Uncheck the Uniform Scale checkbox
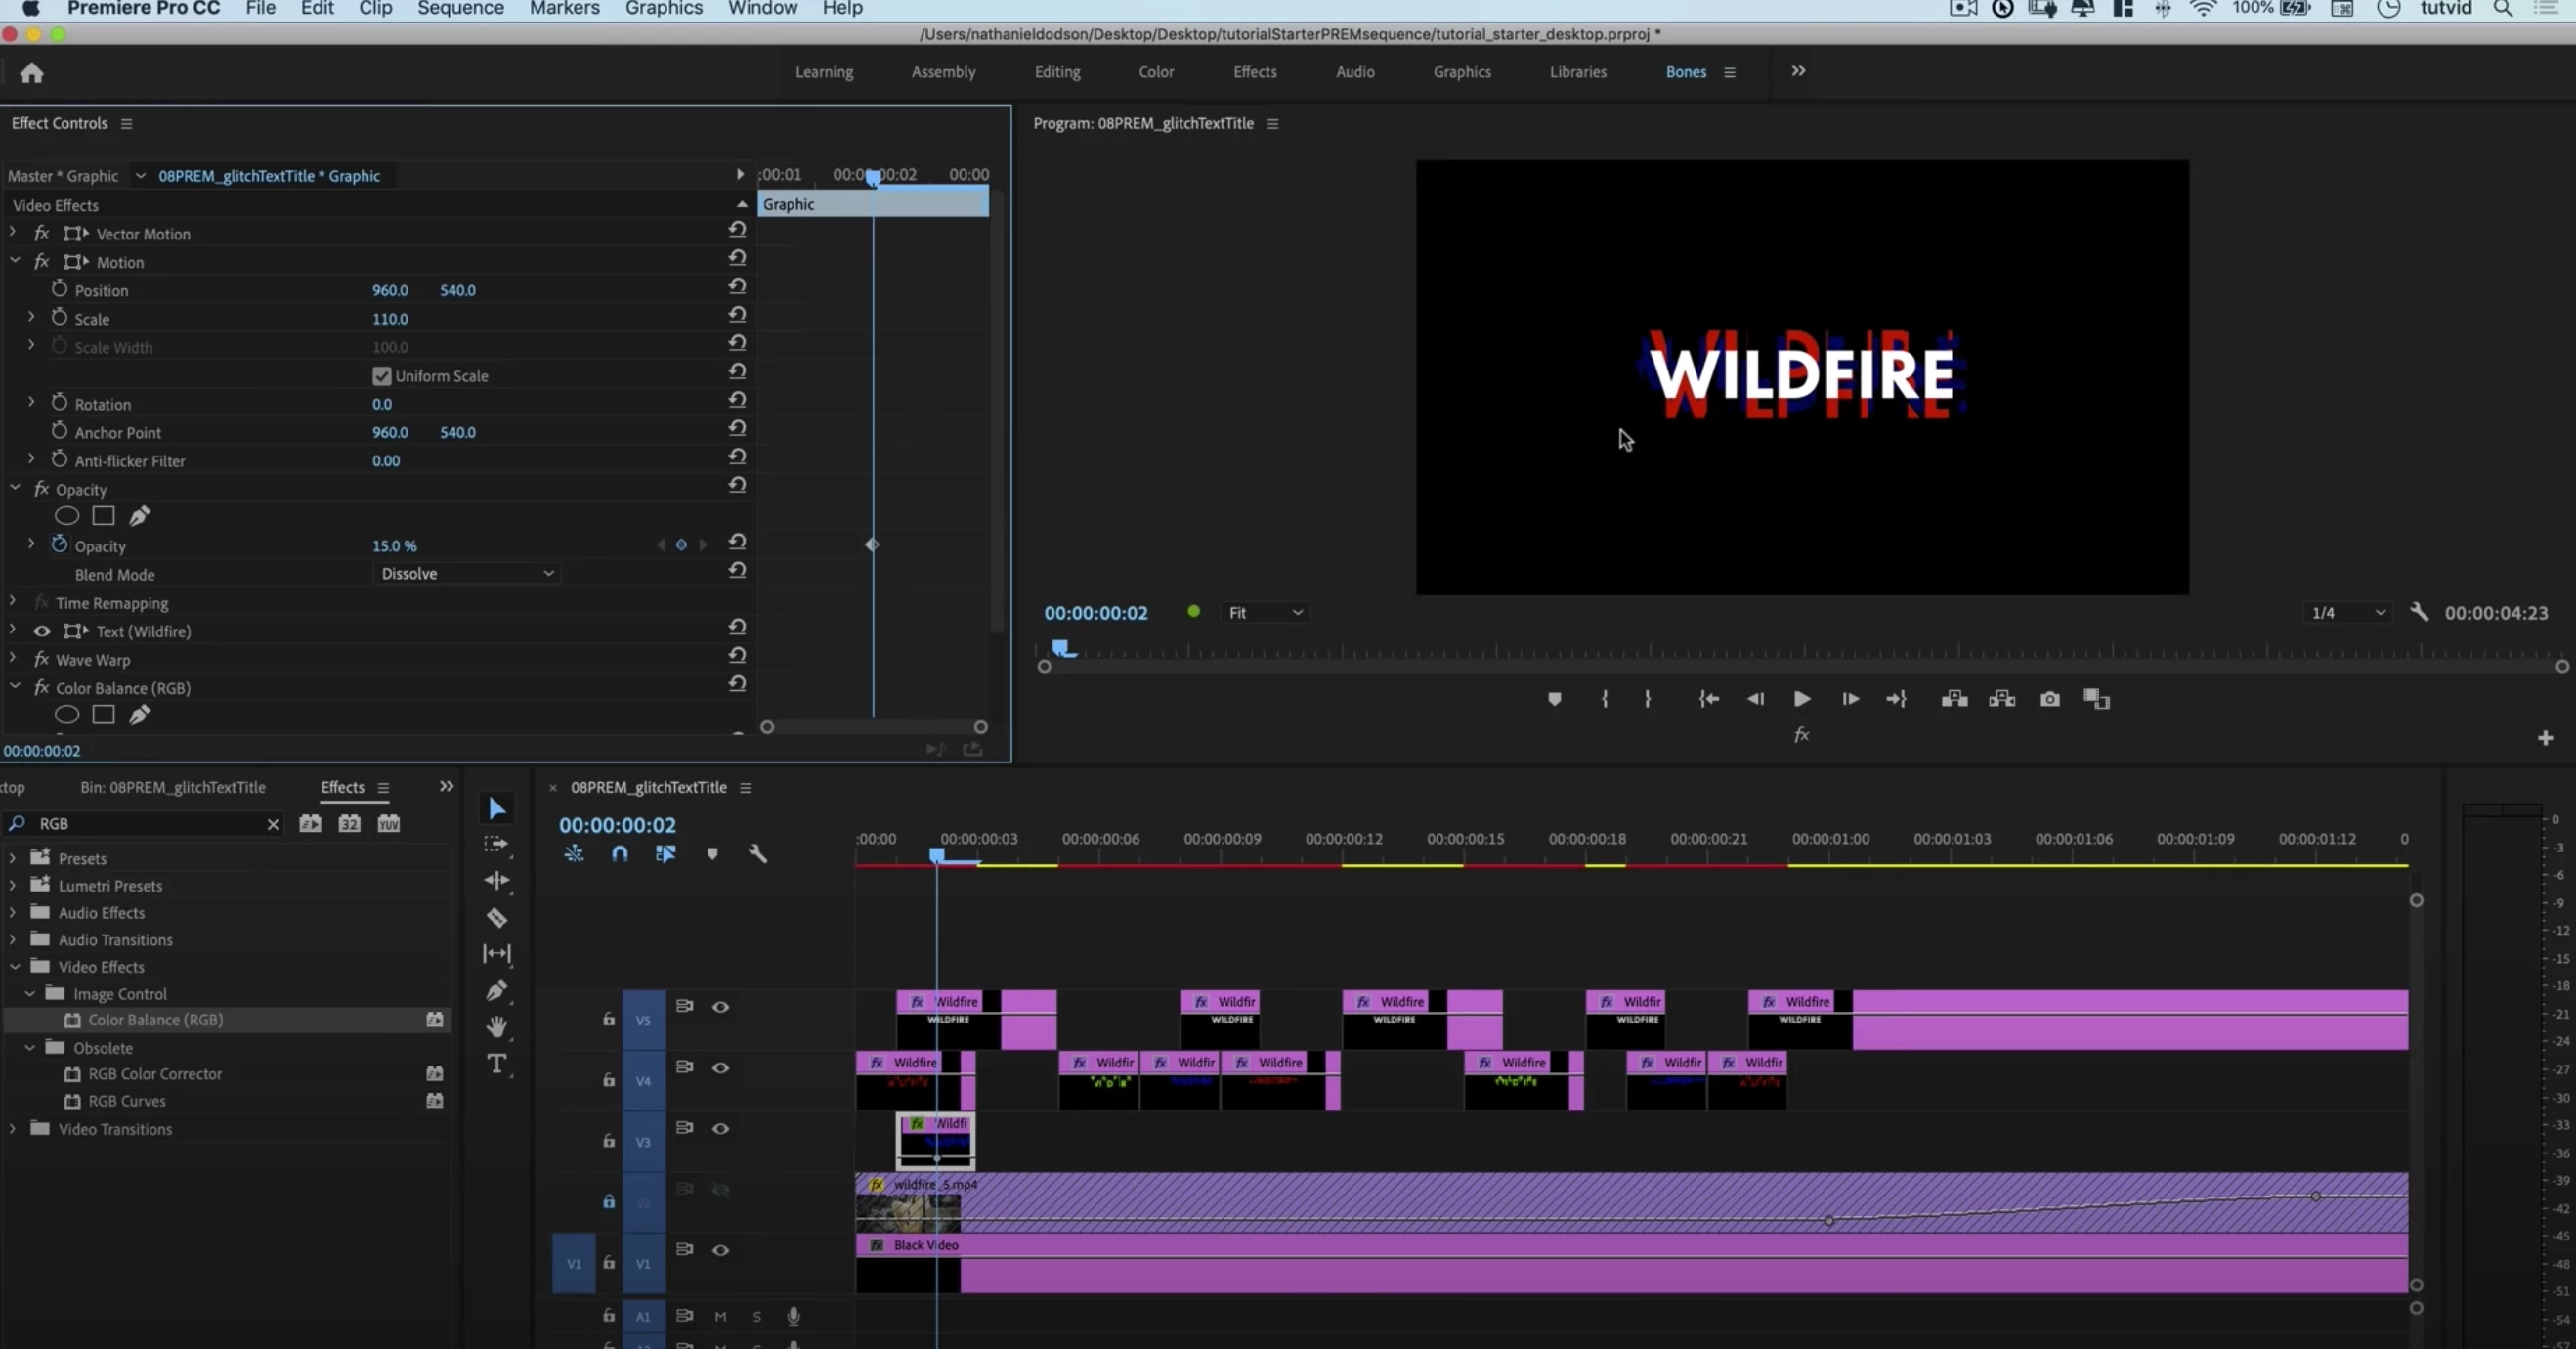Image resolution: width=2576 pixels, height=1349 pixels. tap(382, 376)
